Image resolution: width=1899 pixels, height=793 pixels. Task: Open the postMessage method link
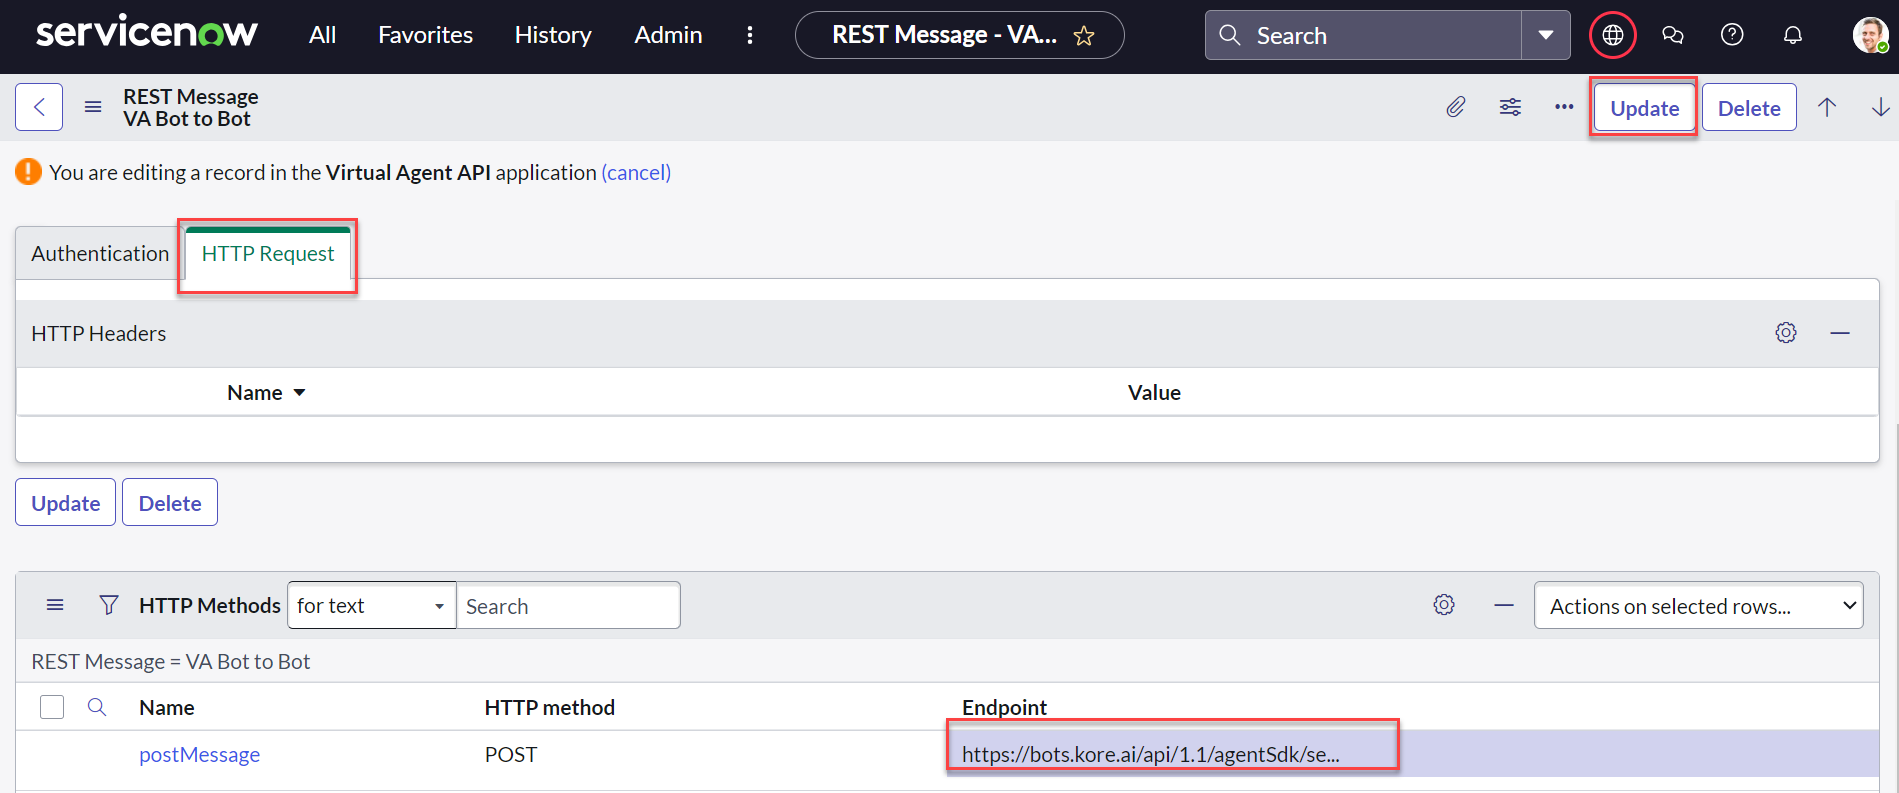(x=199, y=755)
